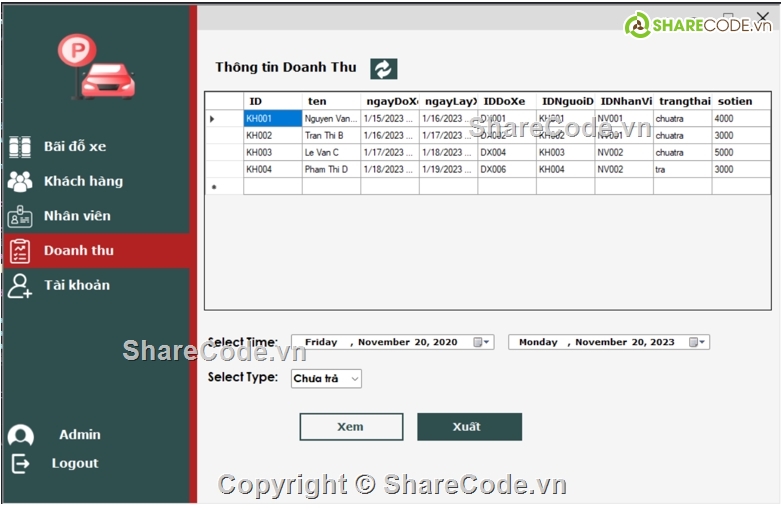Click the trangthai cell showing tra
Viewport: 783px width, 510px height.
(682, 170)
